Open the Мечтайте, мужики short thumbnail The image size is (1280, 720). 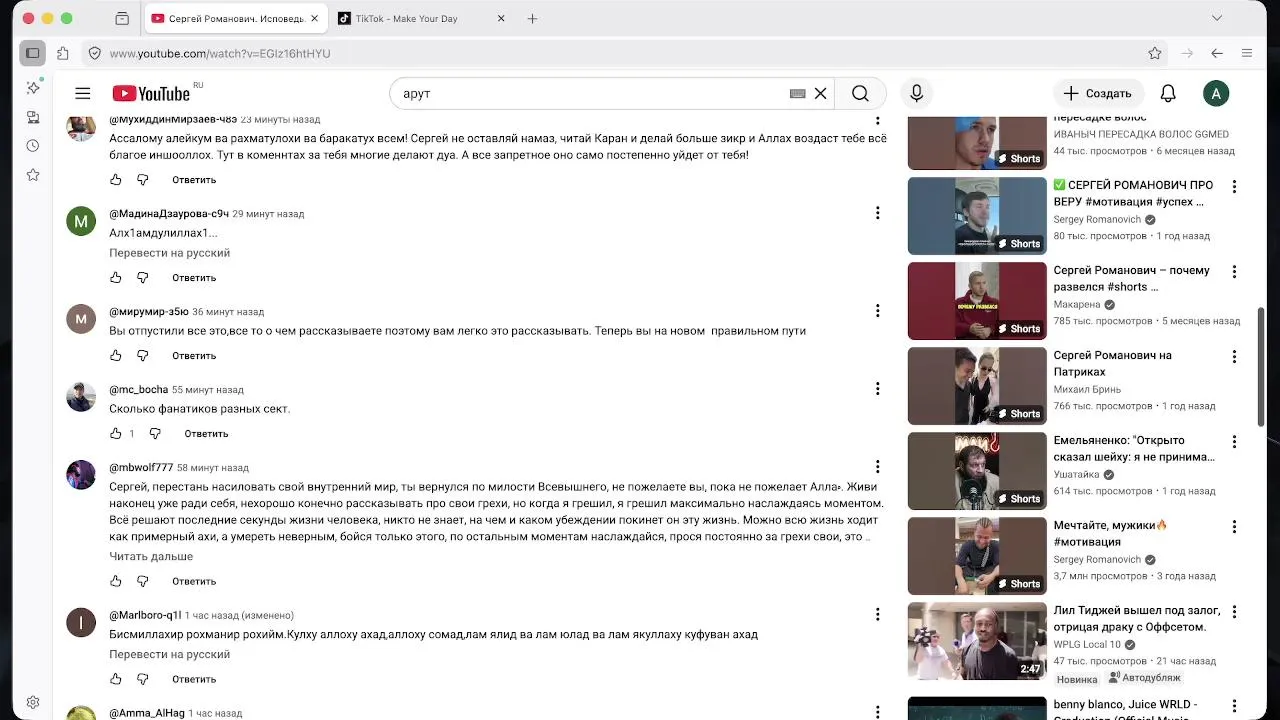[977, 556]
